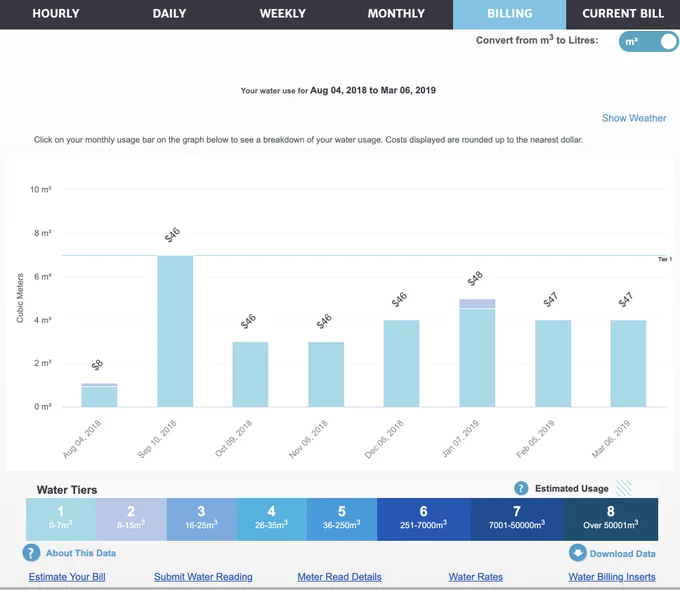Screen dimensions: 680x590
Task: Click the About This Data question icon
Action: (31, 553)
